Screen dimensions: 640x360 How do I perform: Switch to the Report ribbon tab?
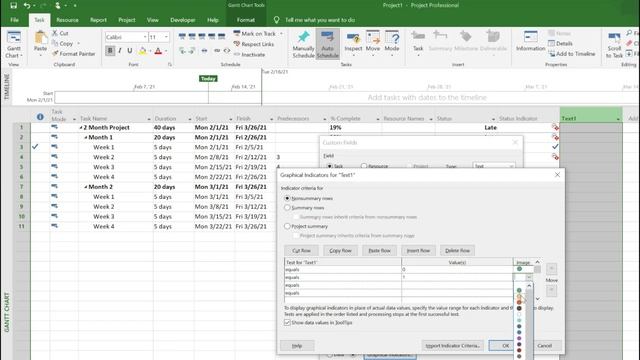(98, 20)
